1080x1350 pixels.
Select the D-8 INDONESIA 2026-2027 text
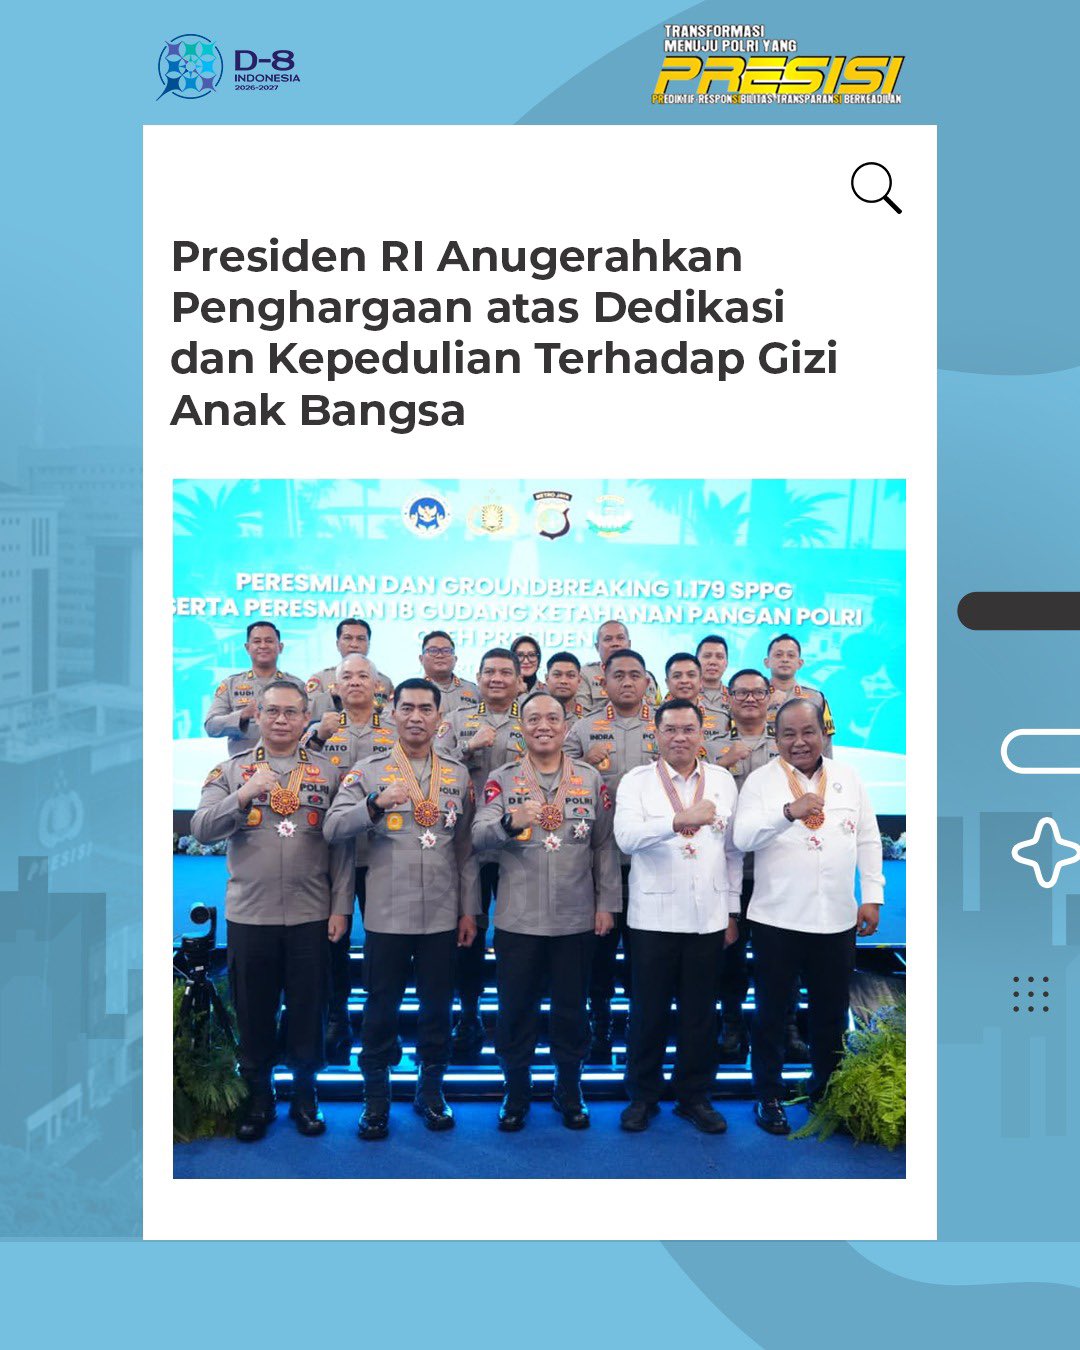pyautogui.click(x=267, y=70)
